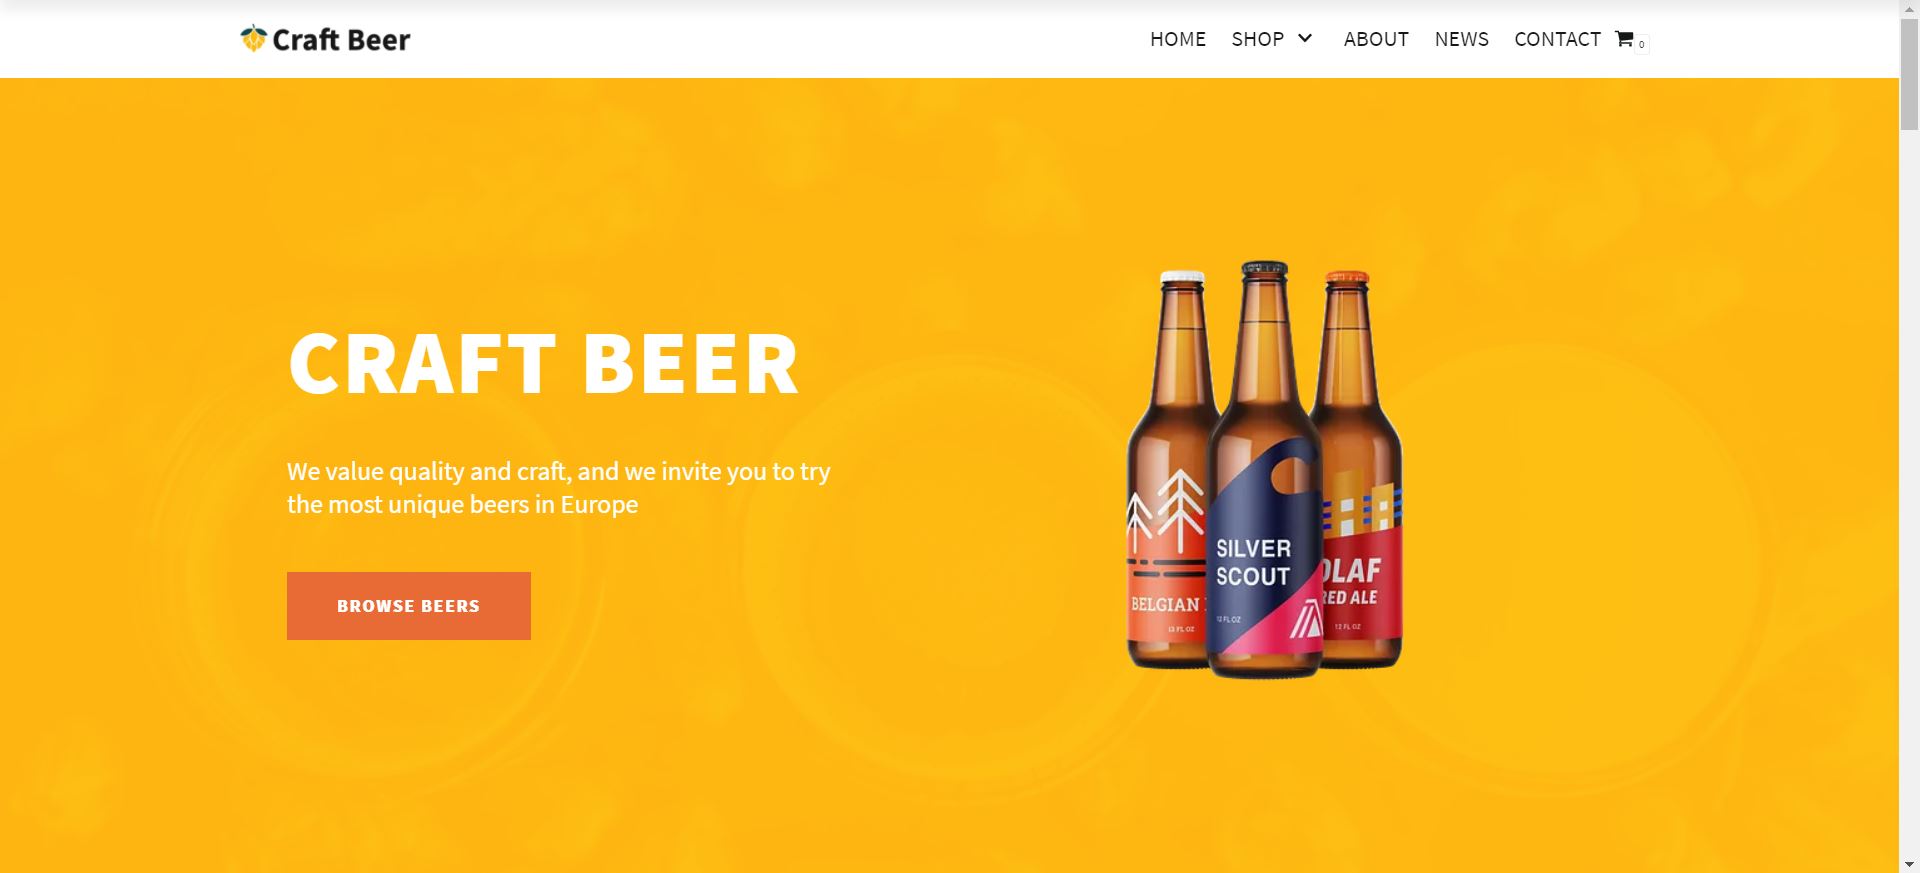Open the NEWS page
The image size is (1920, 873).
tap(1461, 39)
